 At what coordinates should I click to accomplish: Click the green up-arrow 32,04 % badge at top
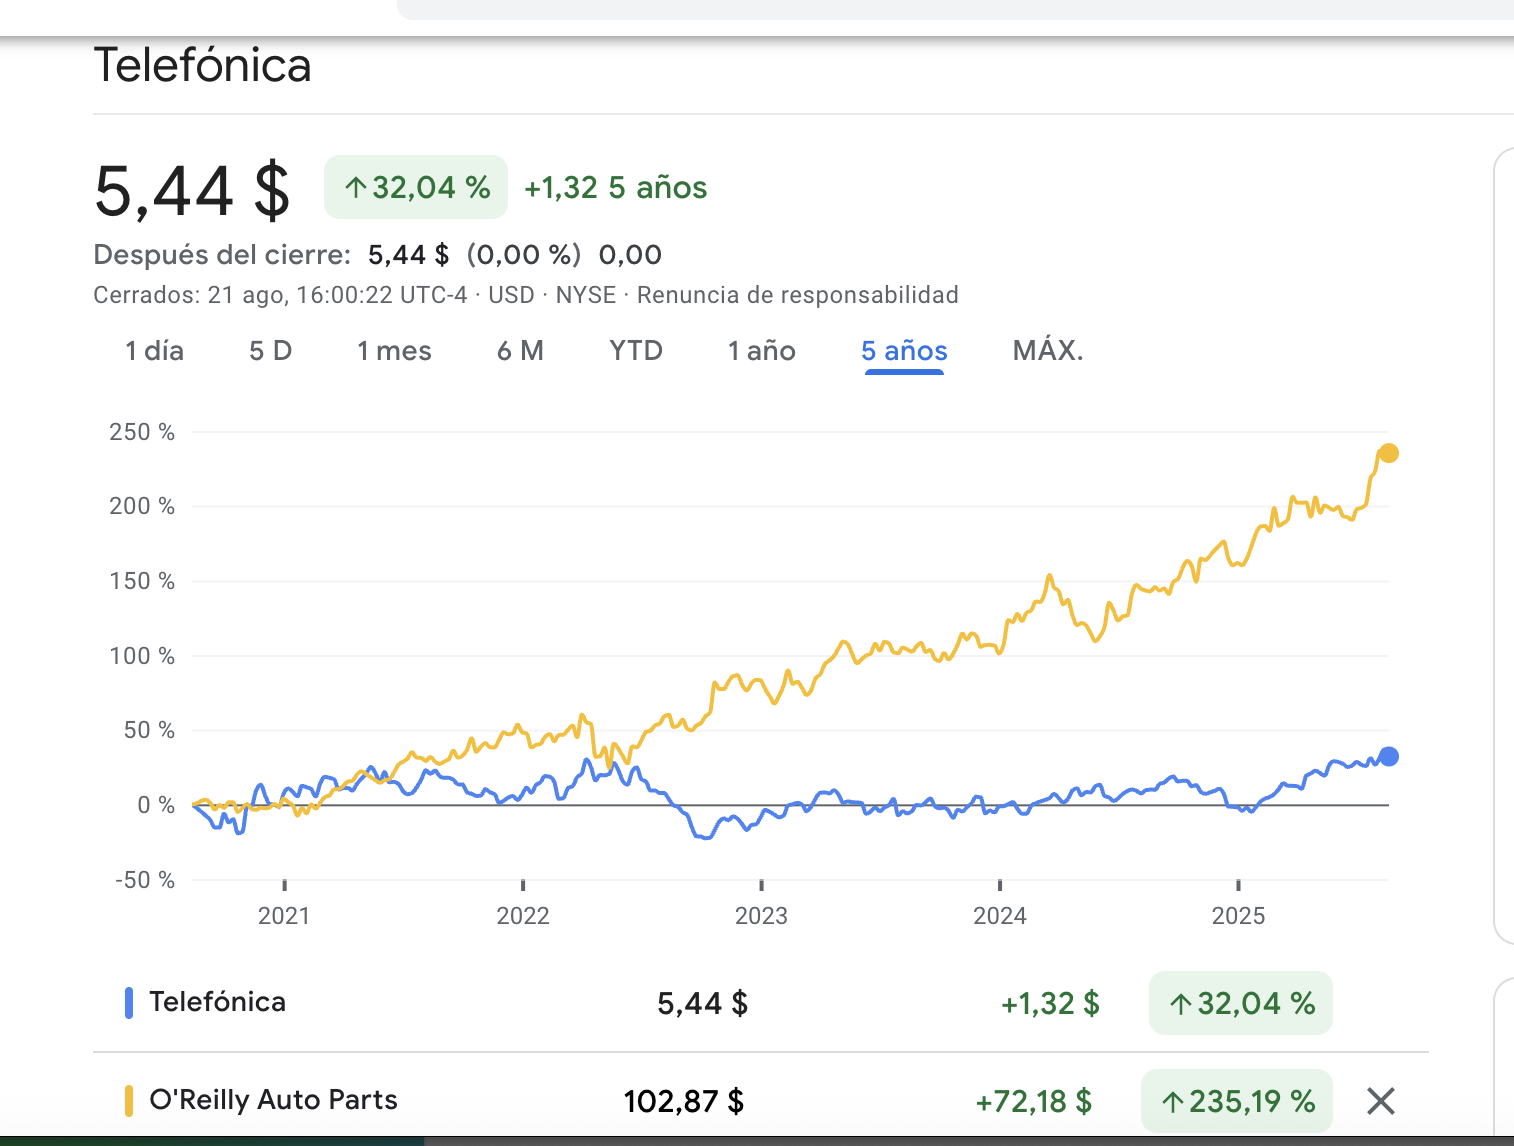pos(416,187)
